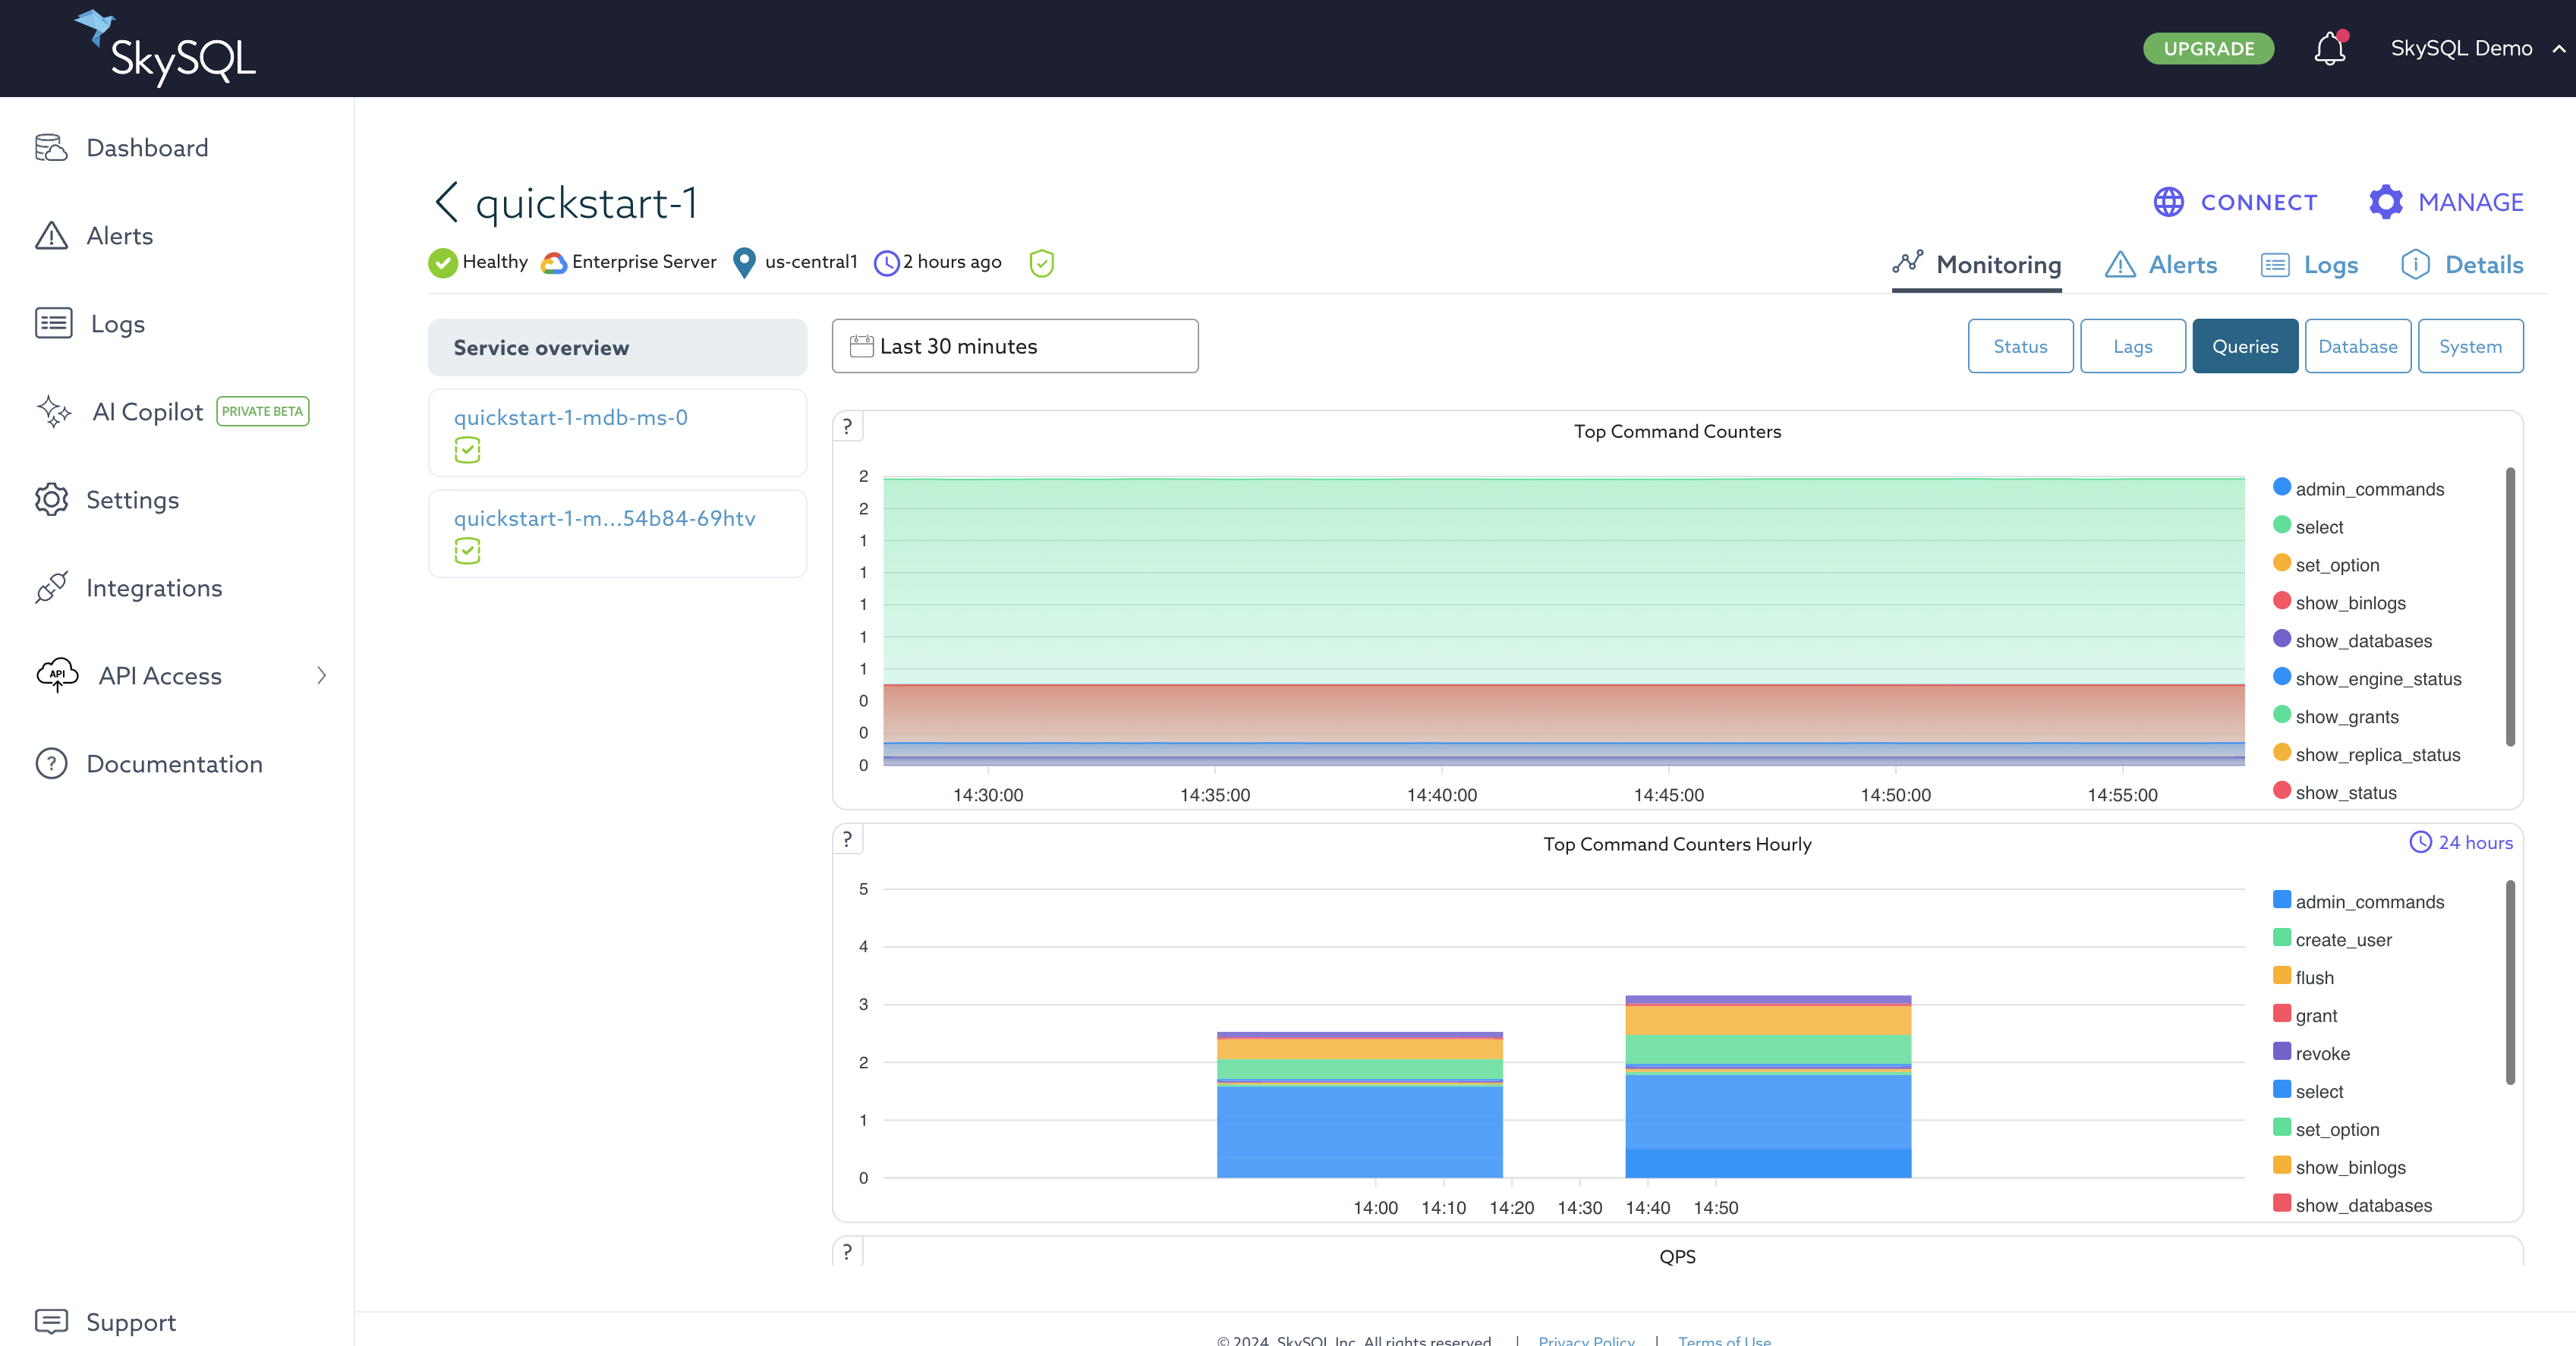Select the Lags metrics tab
Viewport: 2576px width, 1346px height.
2132,346
